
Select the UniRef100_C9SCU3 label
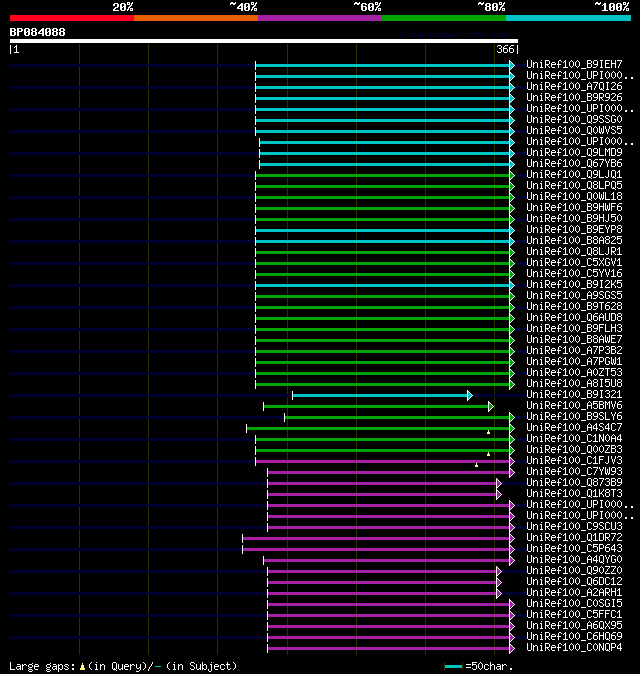pyautogui.click(x=574, y=527)
